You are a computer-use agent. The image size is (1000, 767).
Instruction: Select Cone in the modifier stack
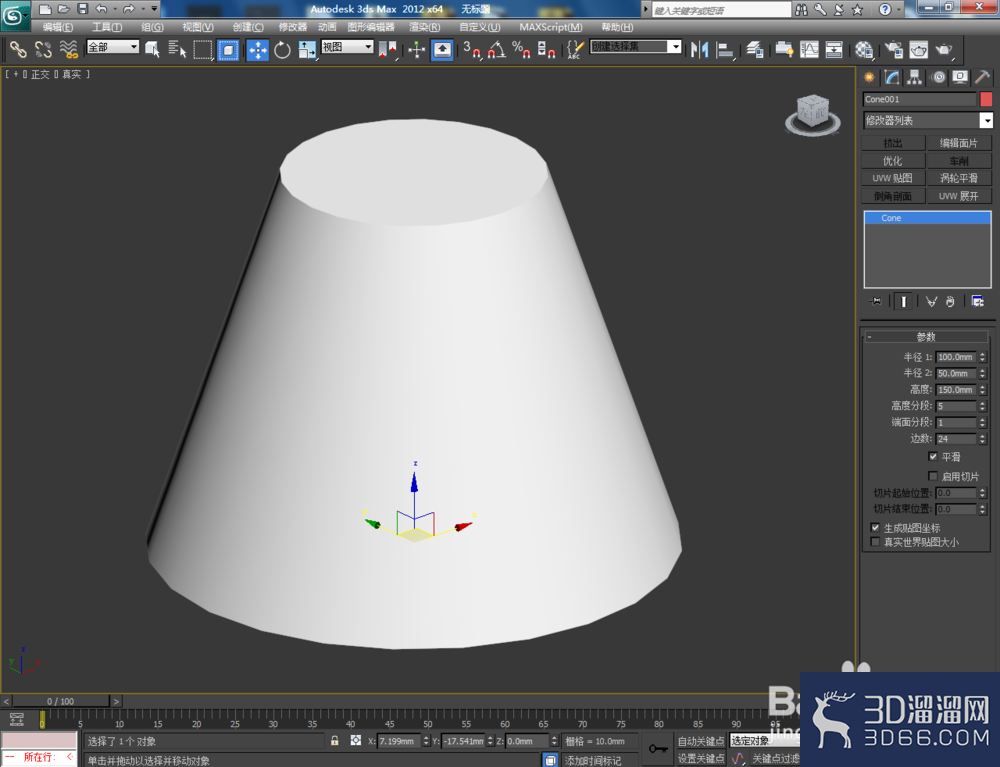click(x=927, y=218)
